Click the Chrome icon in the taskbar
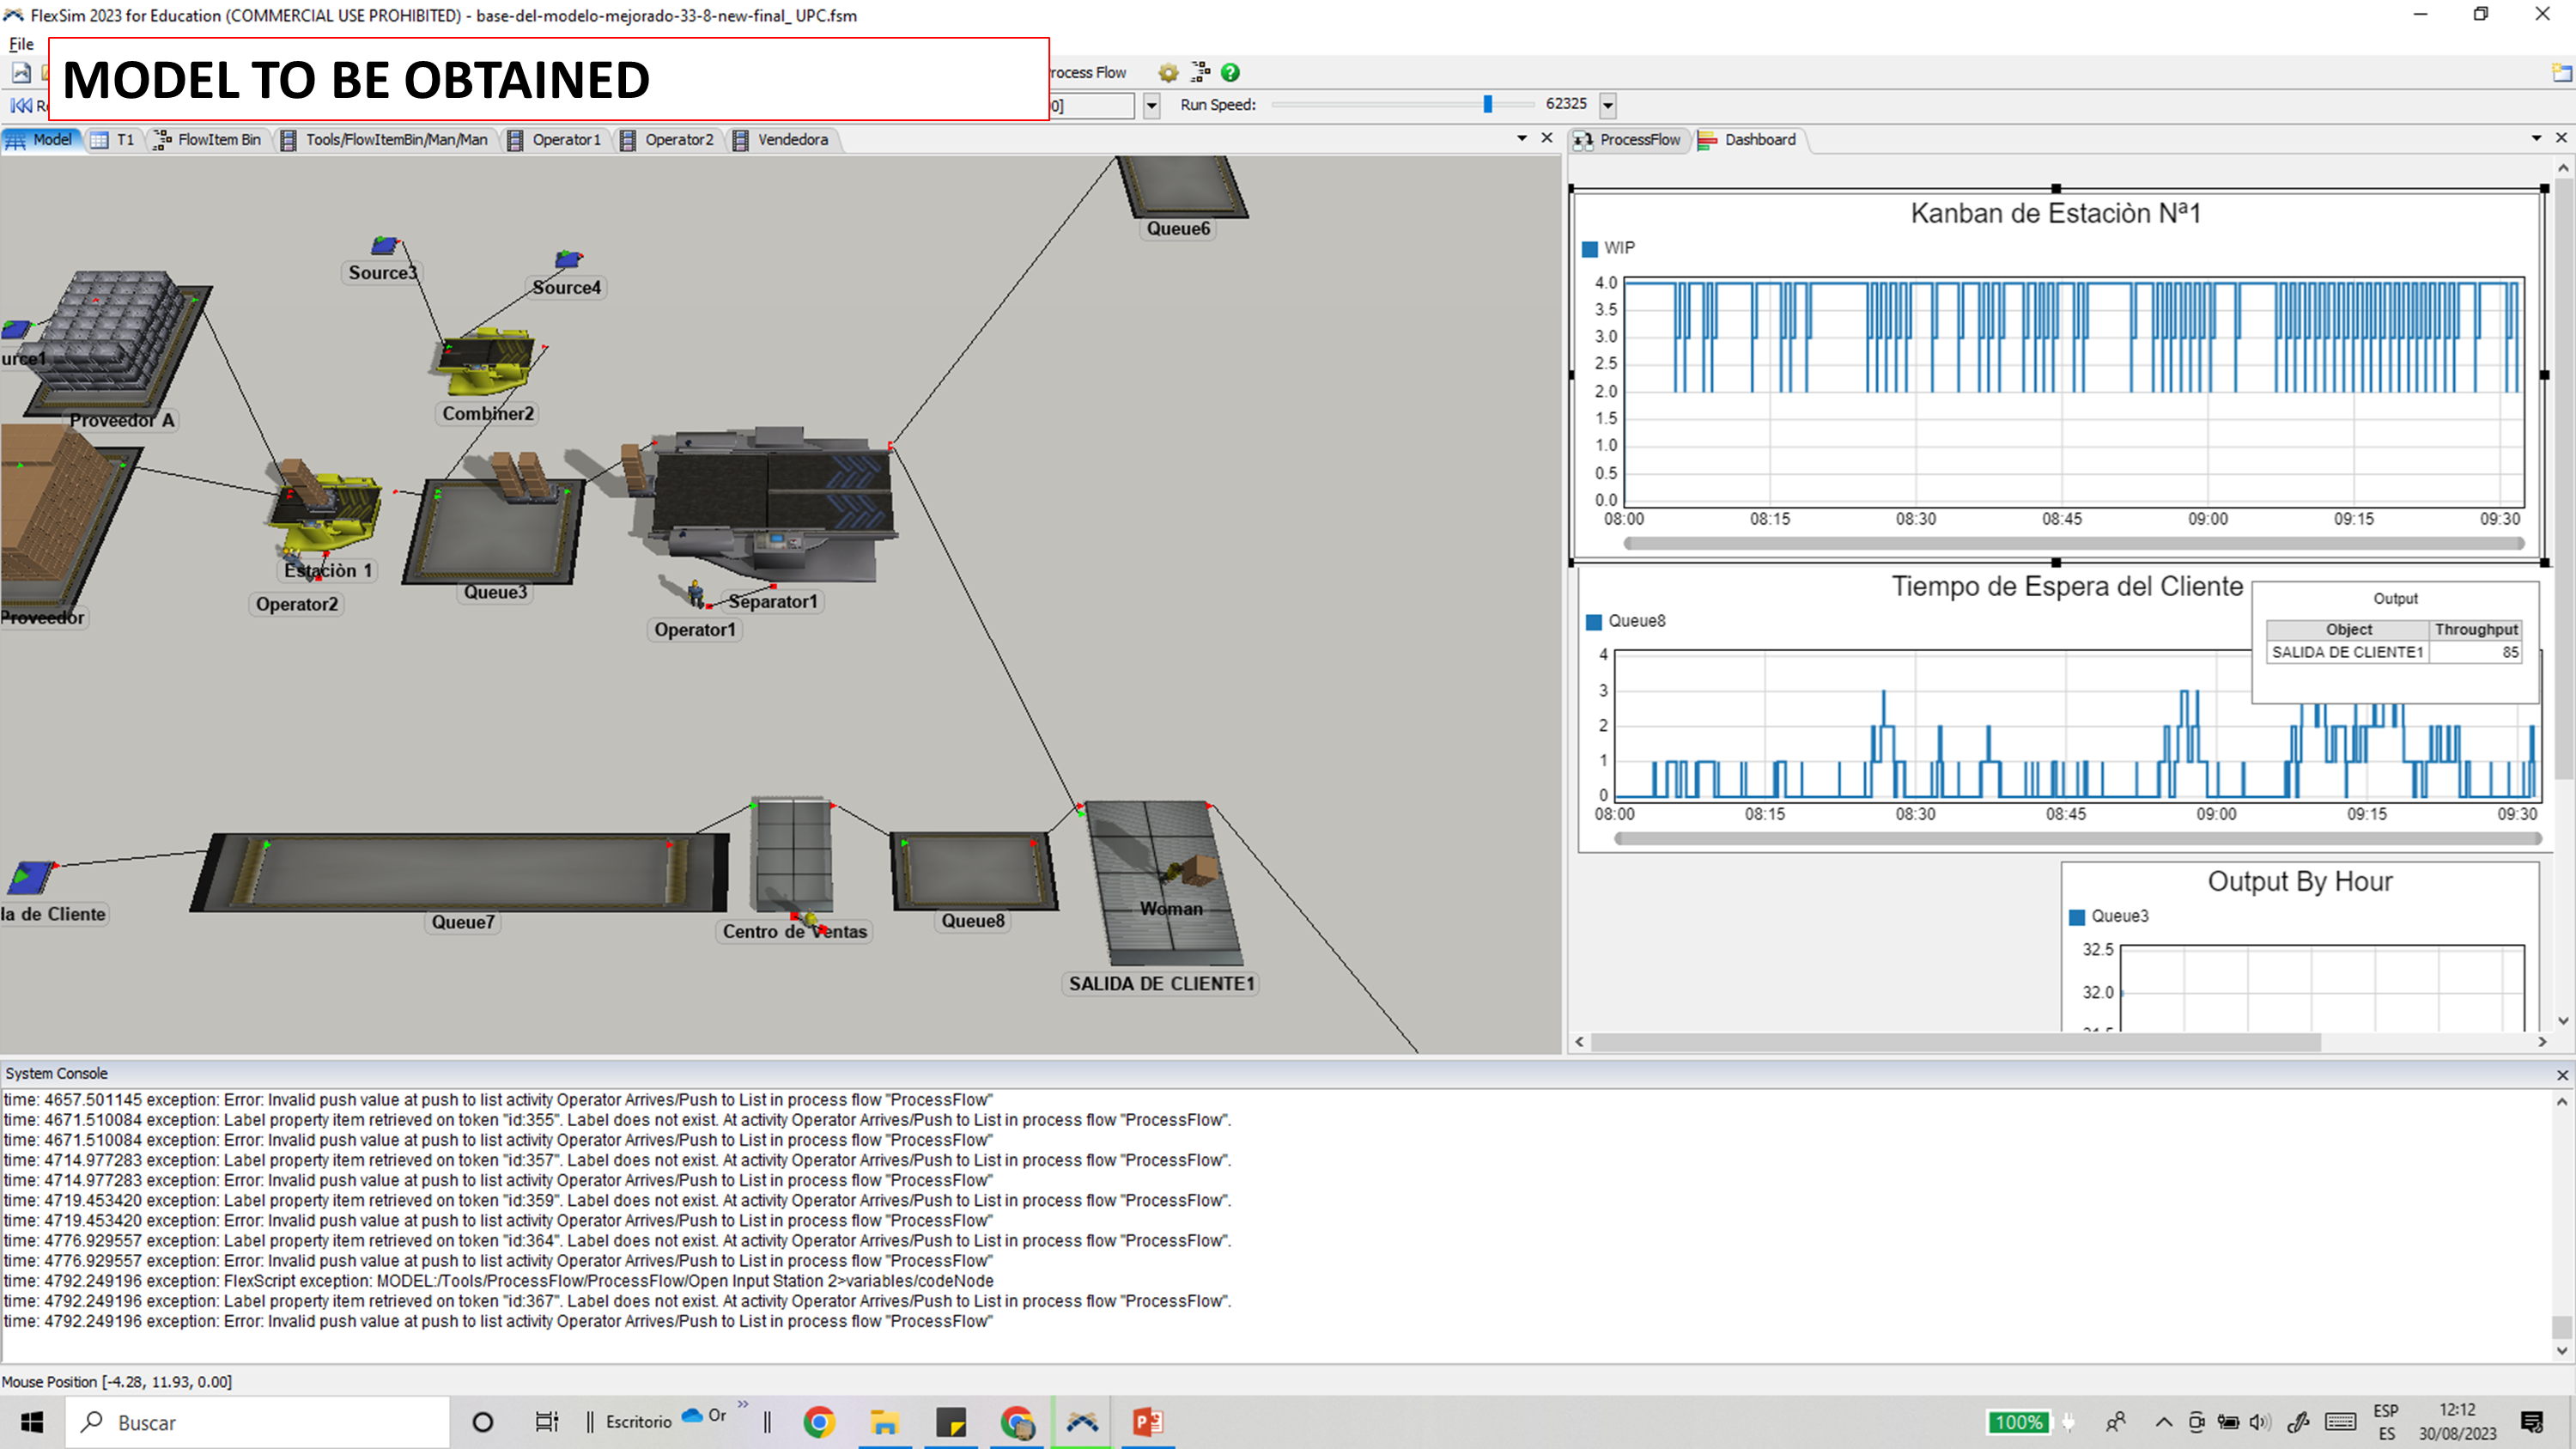 click(819, 1421)
